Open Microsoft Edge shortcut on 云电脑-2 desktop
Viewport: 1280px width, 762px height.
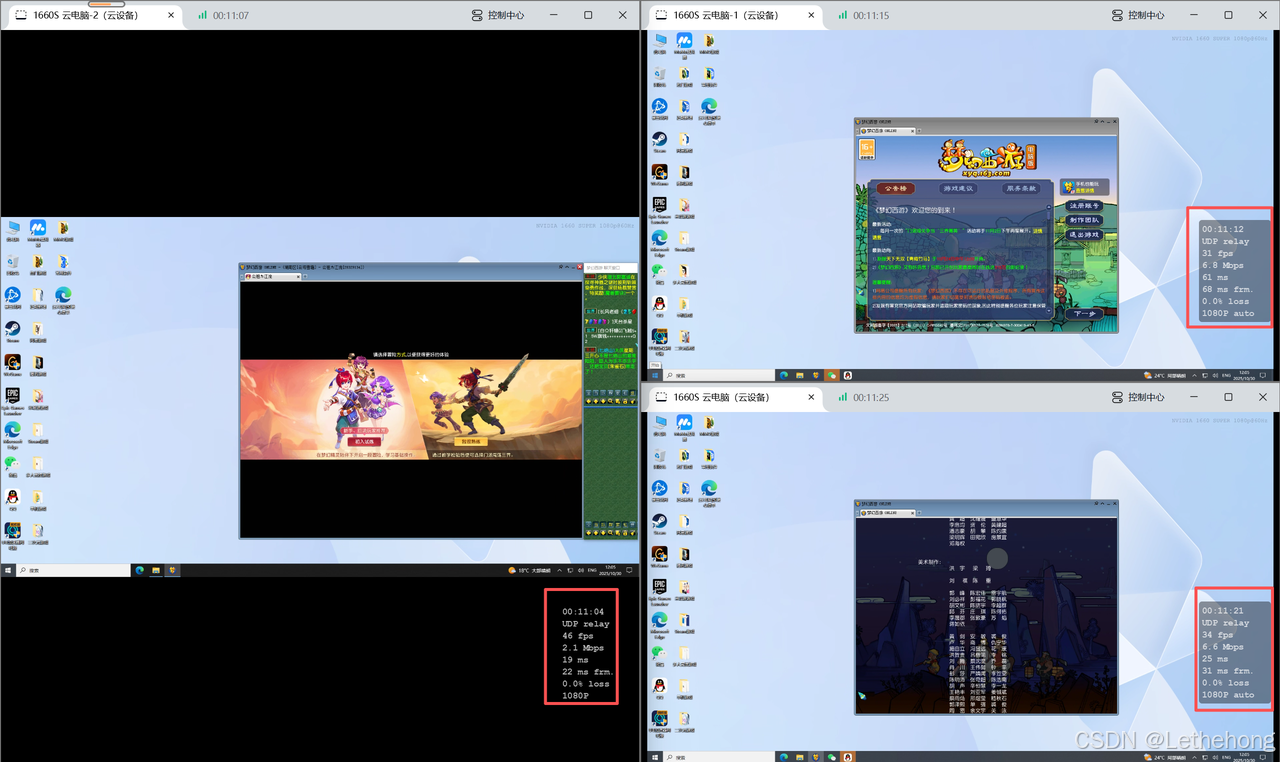pyautogui.click(x=13, y=431)
